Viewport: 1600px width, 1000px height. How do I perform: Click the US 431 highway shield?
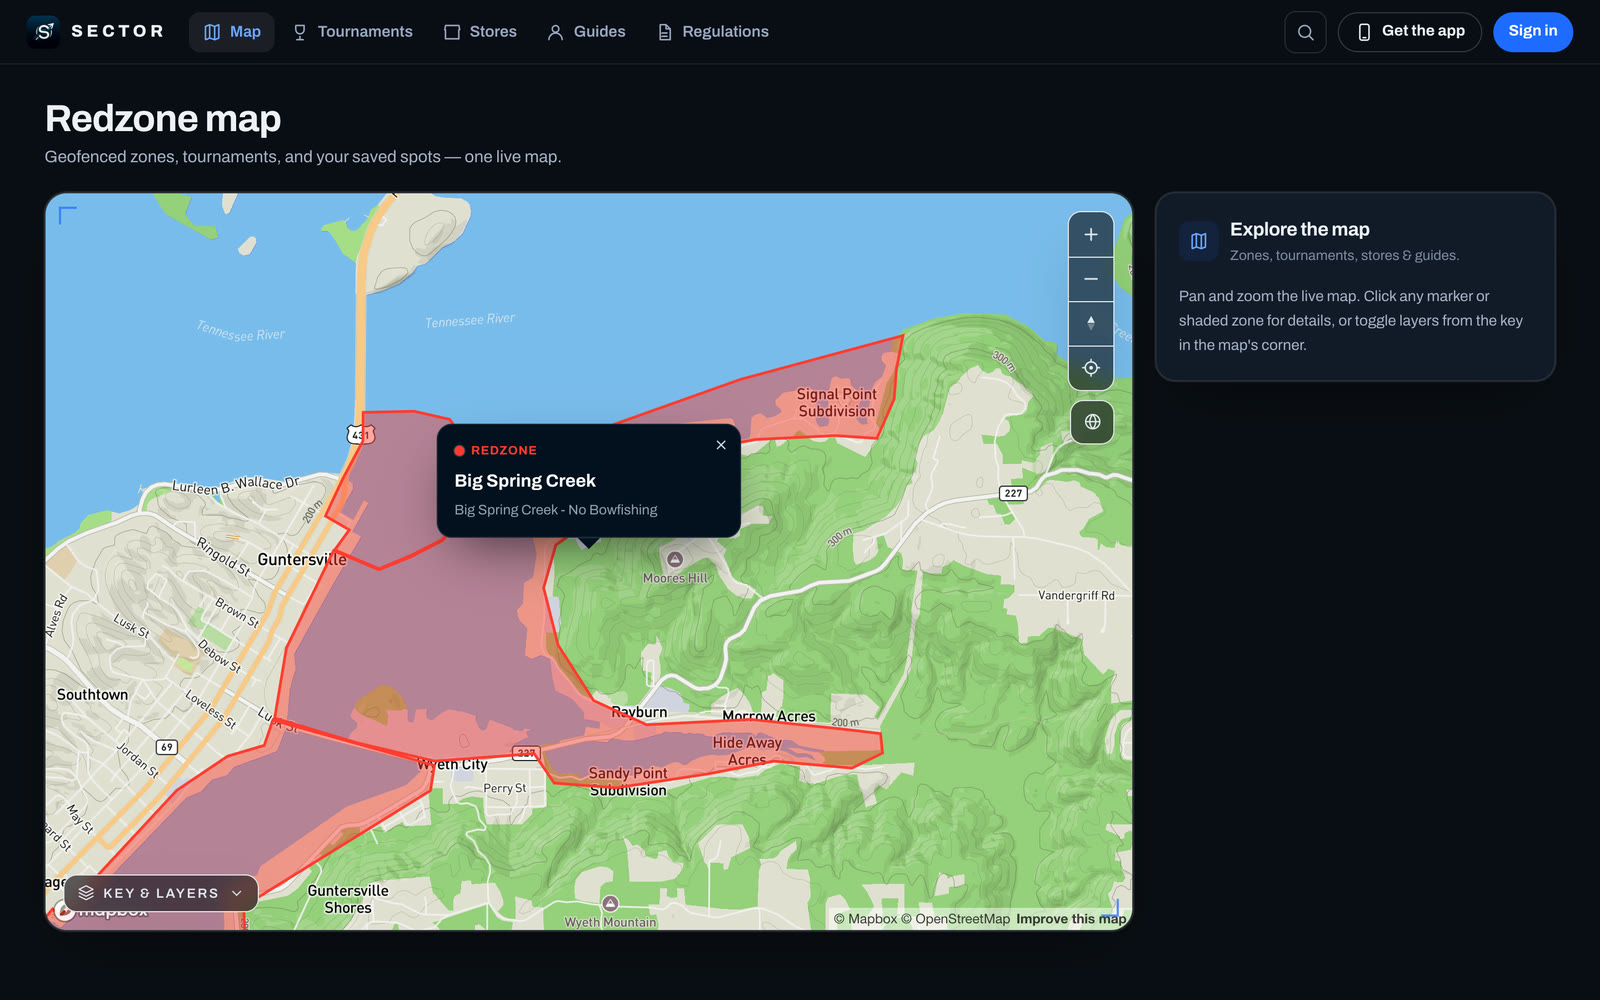tap(360, 435)
